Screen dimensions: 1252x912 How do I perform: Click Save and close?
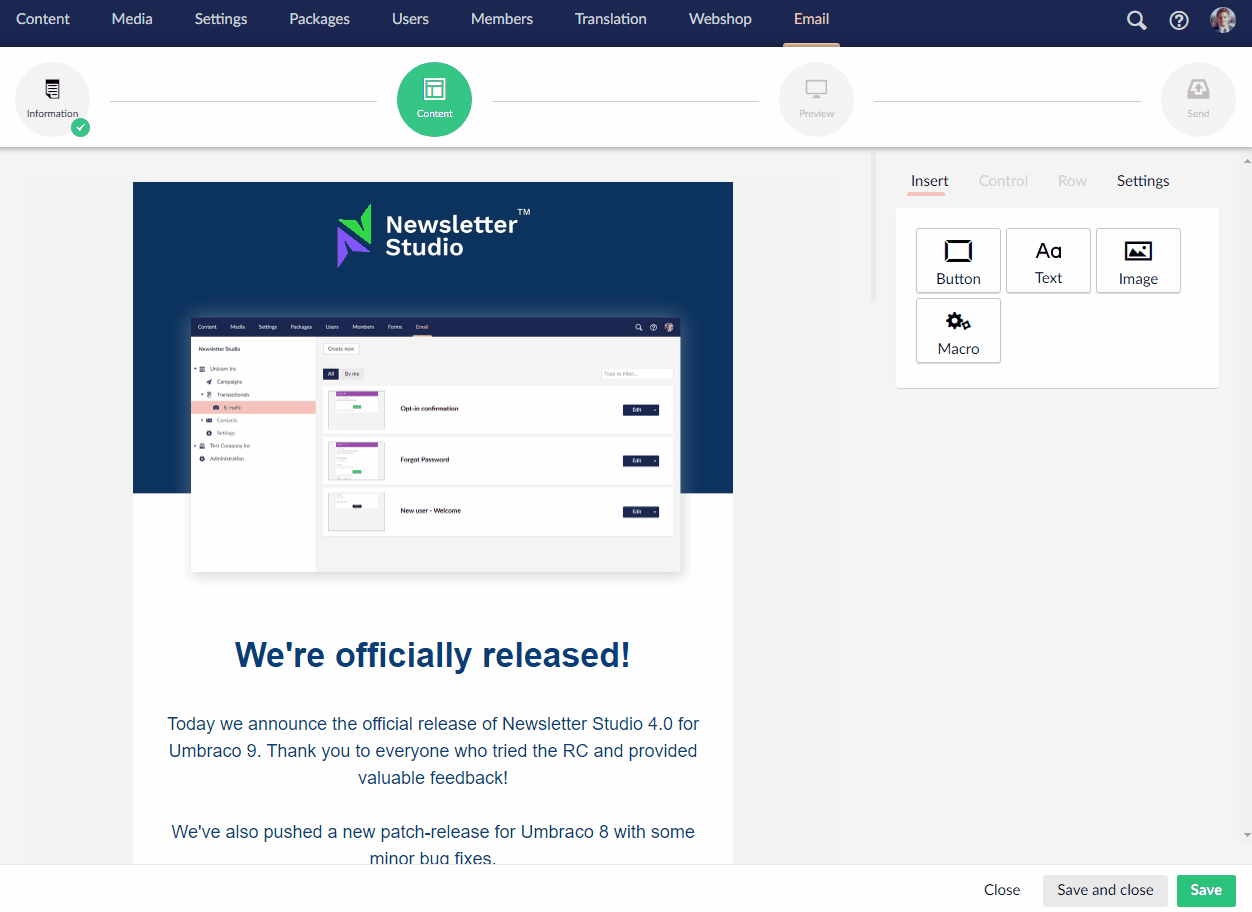point(1105,890)
